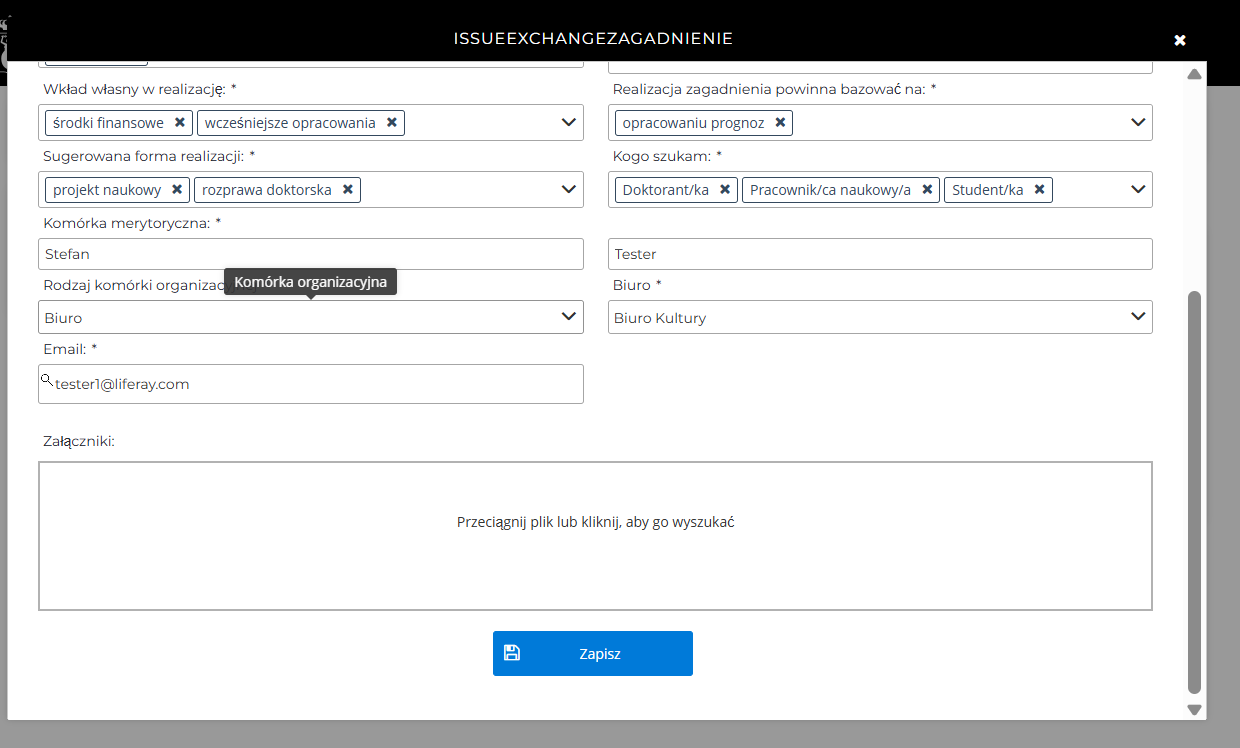Remove the 'Student/ka' tag
Screen dimensions: 1240x748
coord(1039,190)
